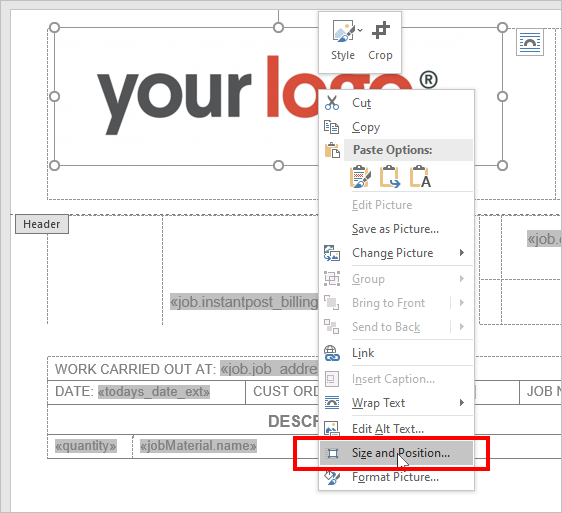Click the Format Picture icon
The height and width of the screenshot is (513, 562).
[x=332, y=477]
